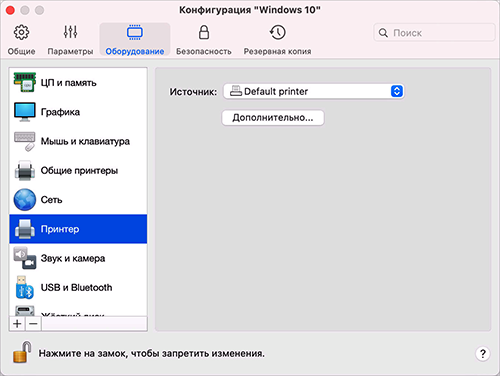Image resolution: width=500 pixels, height=376 pixels.
Task: Choose the Сеть label
Action: click(x=51, y=200)
